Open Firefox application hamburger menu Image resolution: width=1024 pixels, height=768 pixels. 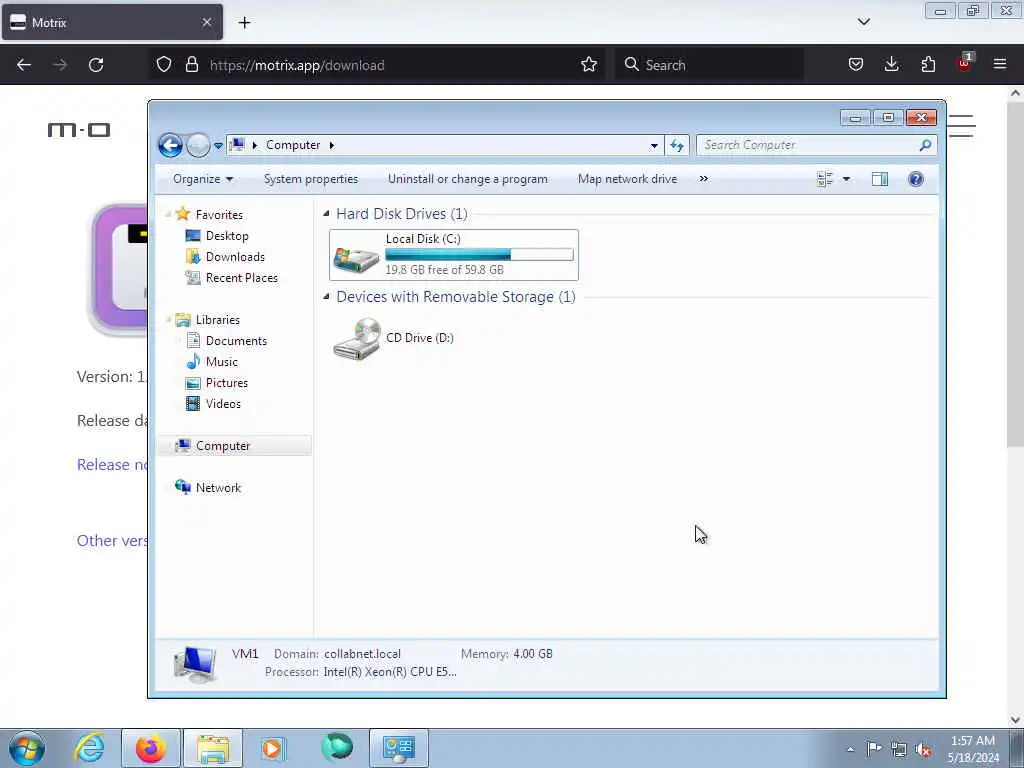point(1000,65)
